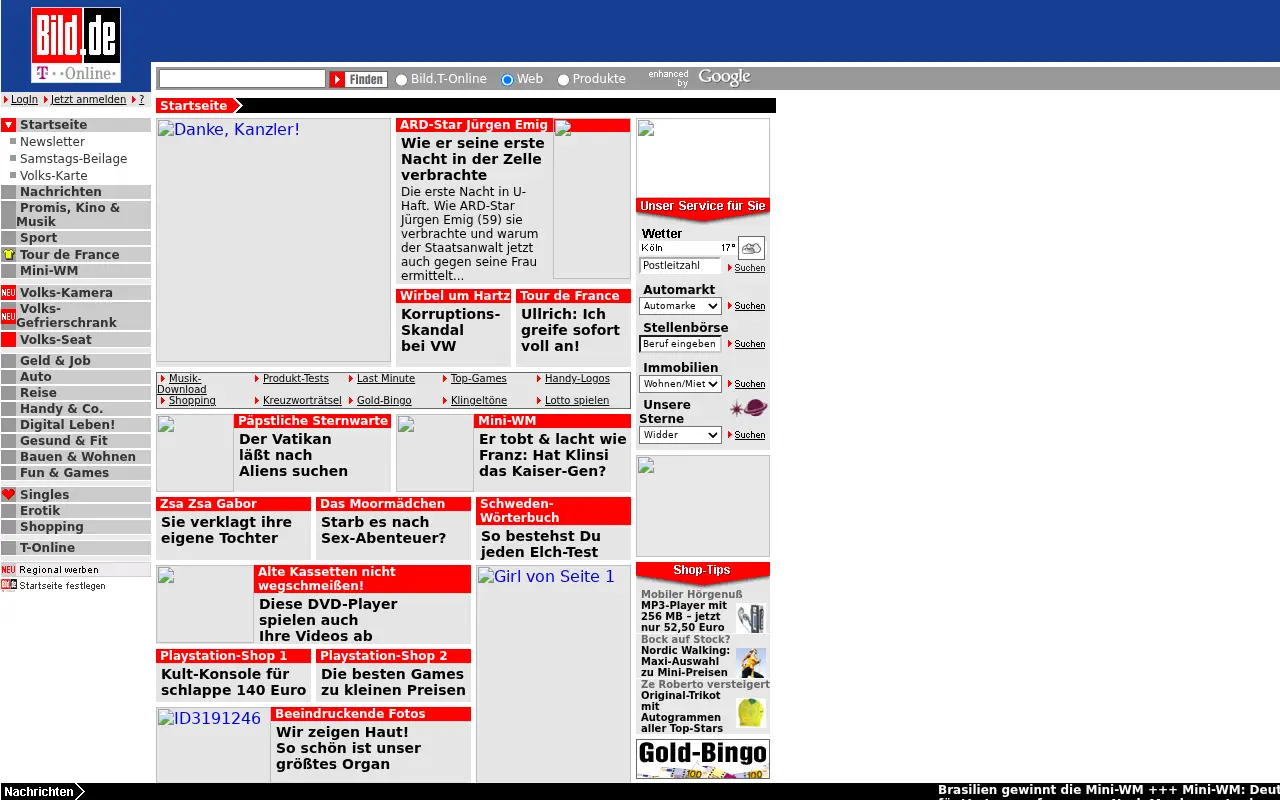Click the Beruf eingeben field under Stellenbörse

coord(680,344)
